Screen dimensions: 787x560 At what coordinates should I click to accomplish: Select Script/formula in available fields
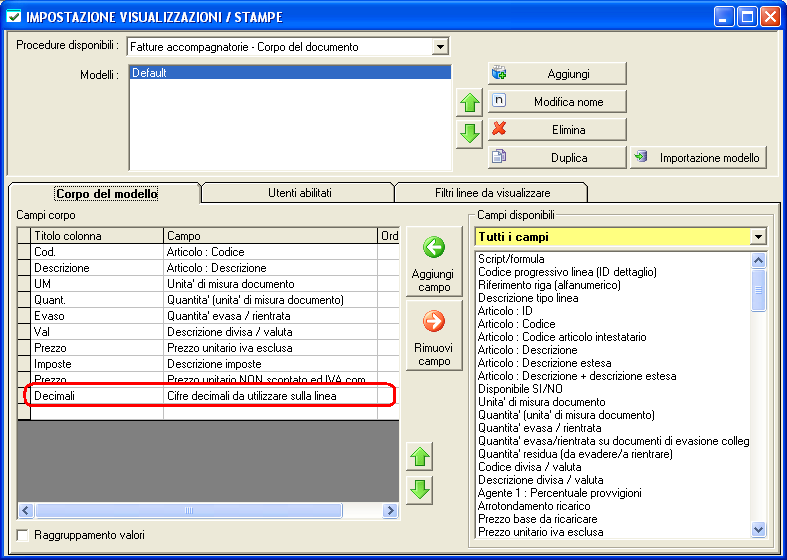511,259
